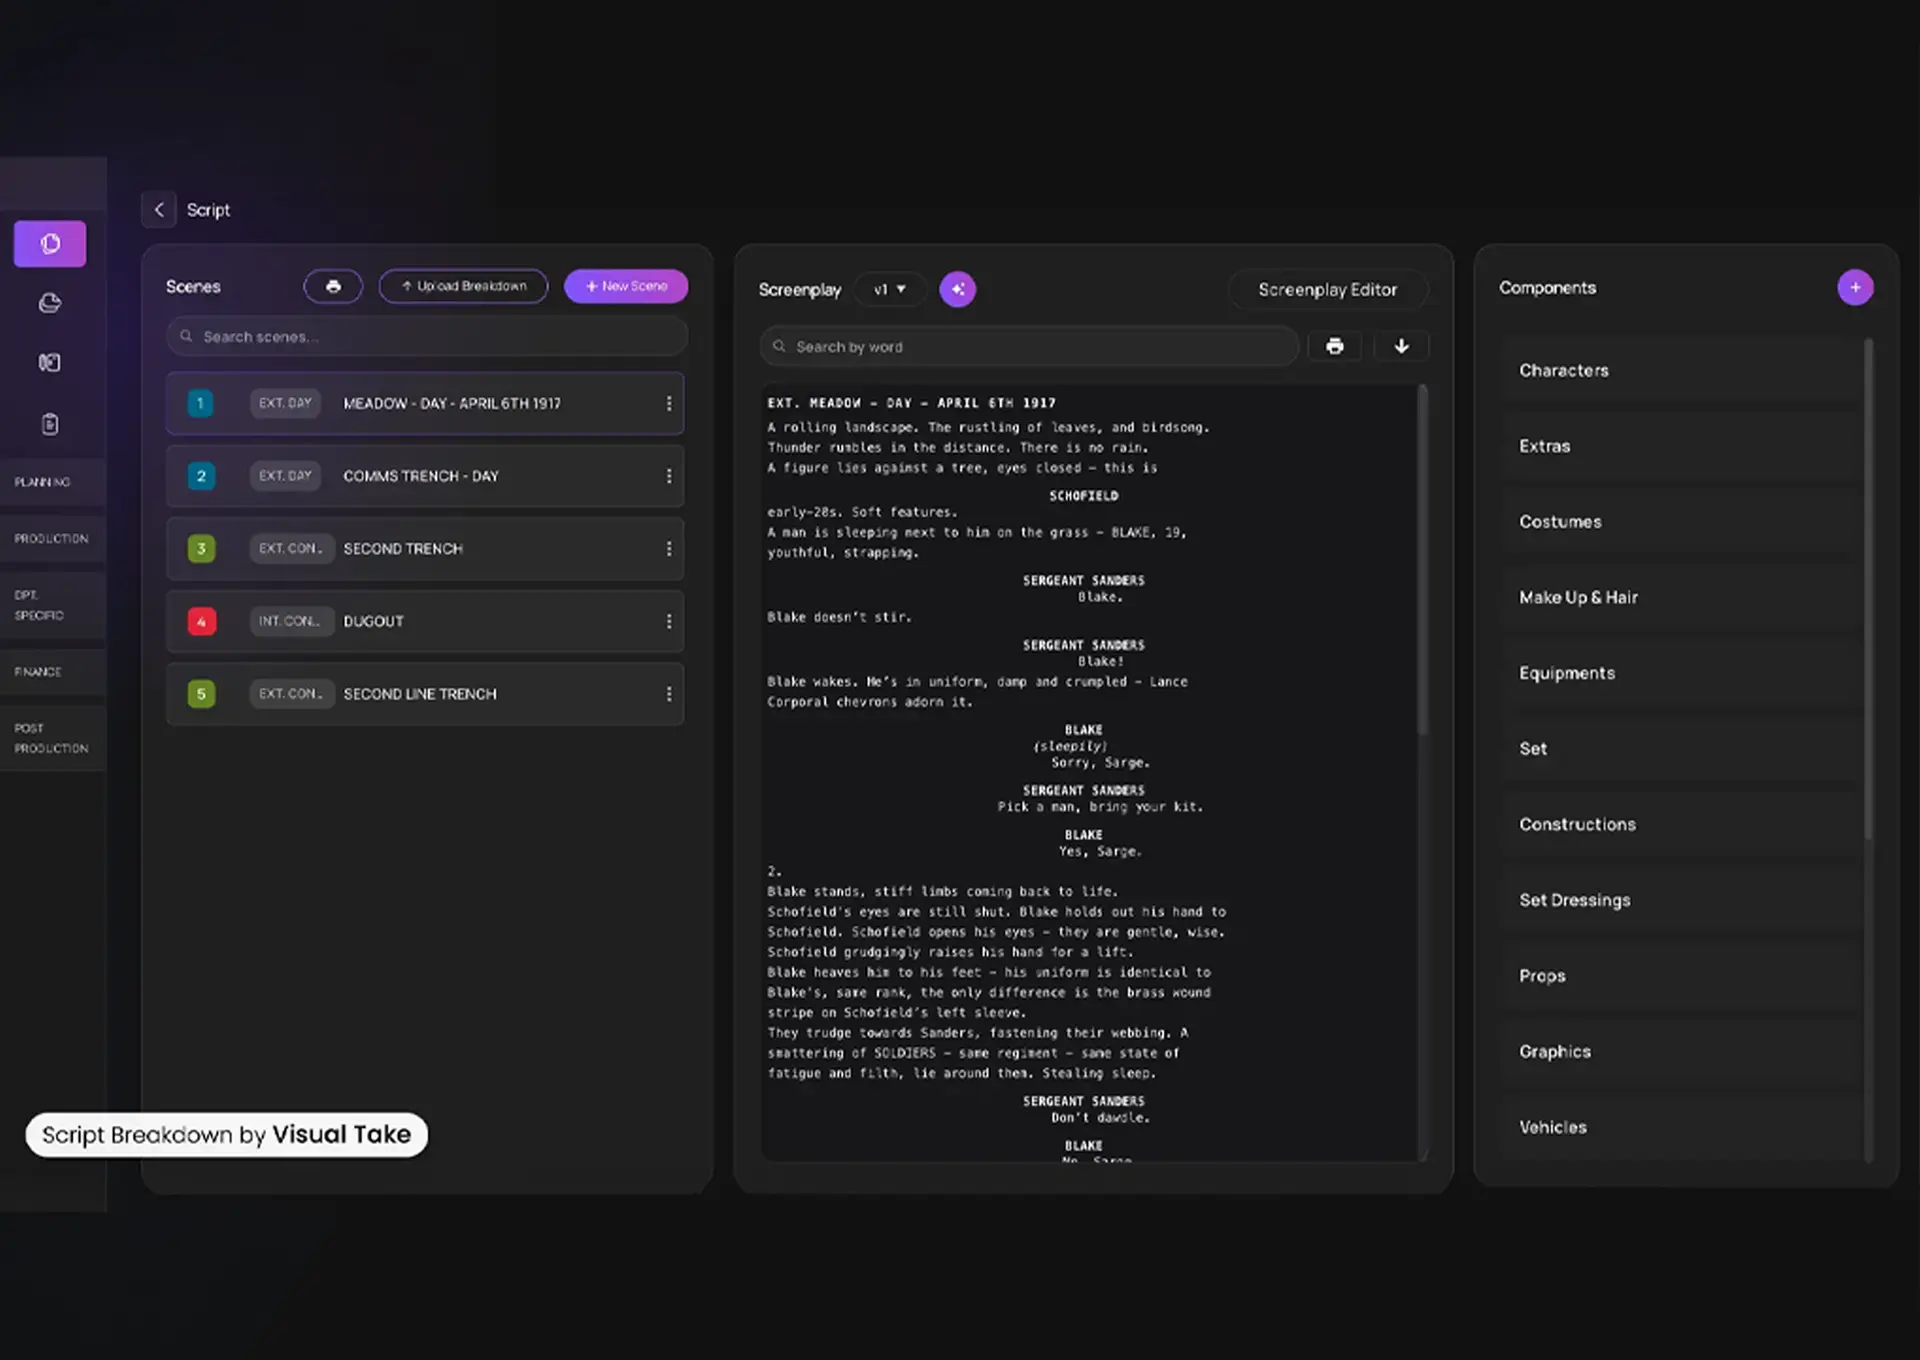Open the book sidebar icon

point(50,363)
